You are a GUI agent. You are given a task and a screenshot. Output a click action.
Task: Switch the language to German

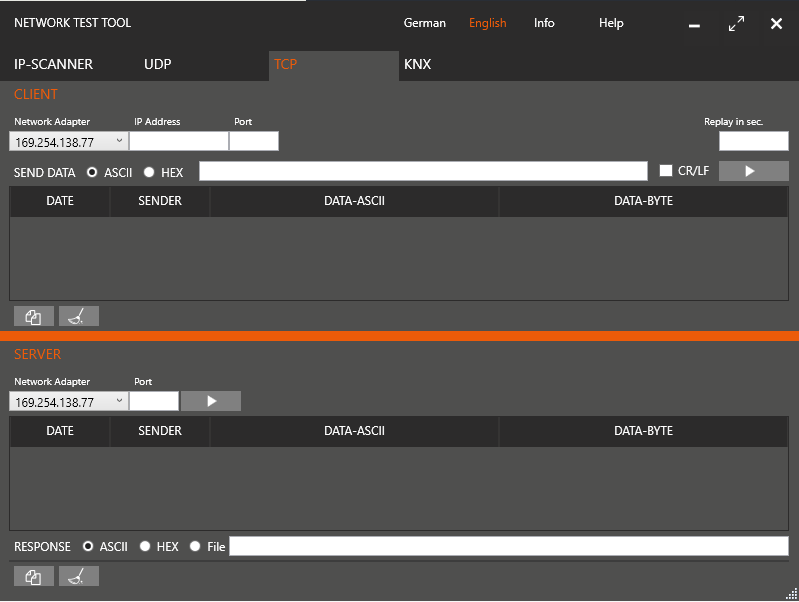pyautogui.click(x=425, y=23)
